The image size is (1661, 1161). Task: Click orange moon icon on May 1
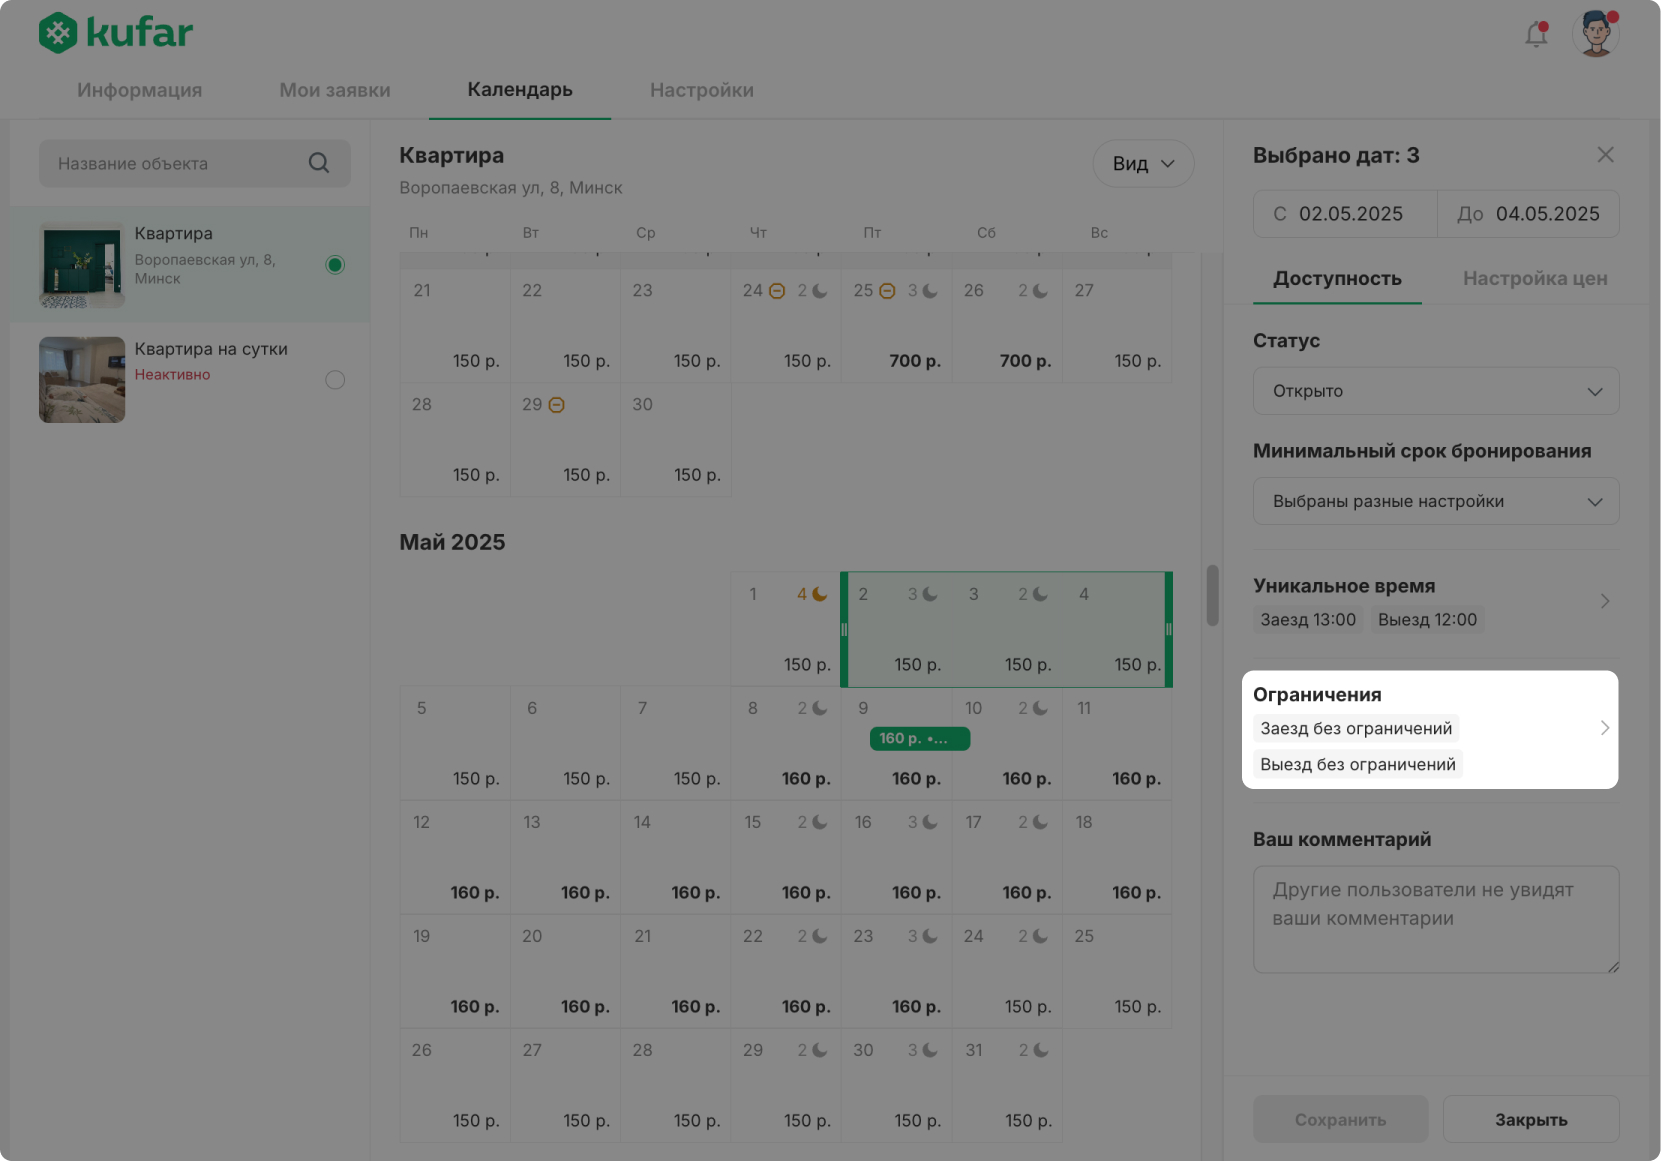819,594
